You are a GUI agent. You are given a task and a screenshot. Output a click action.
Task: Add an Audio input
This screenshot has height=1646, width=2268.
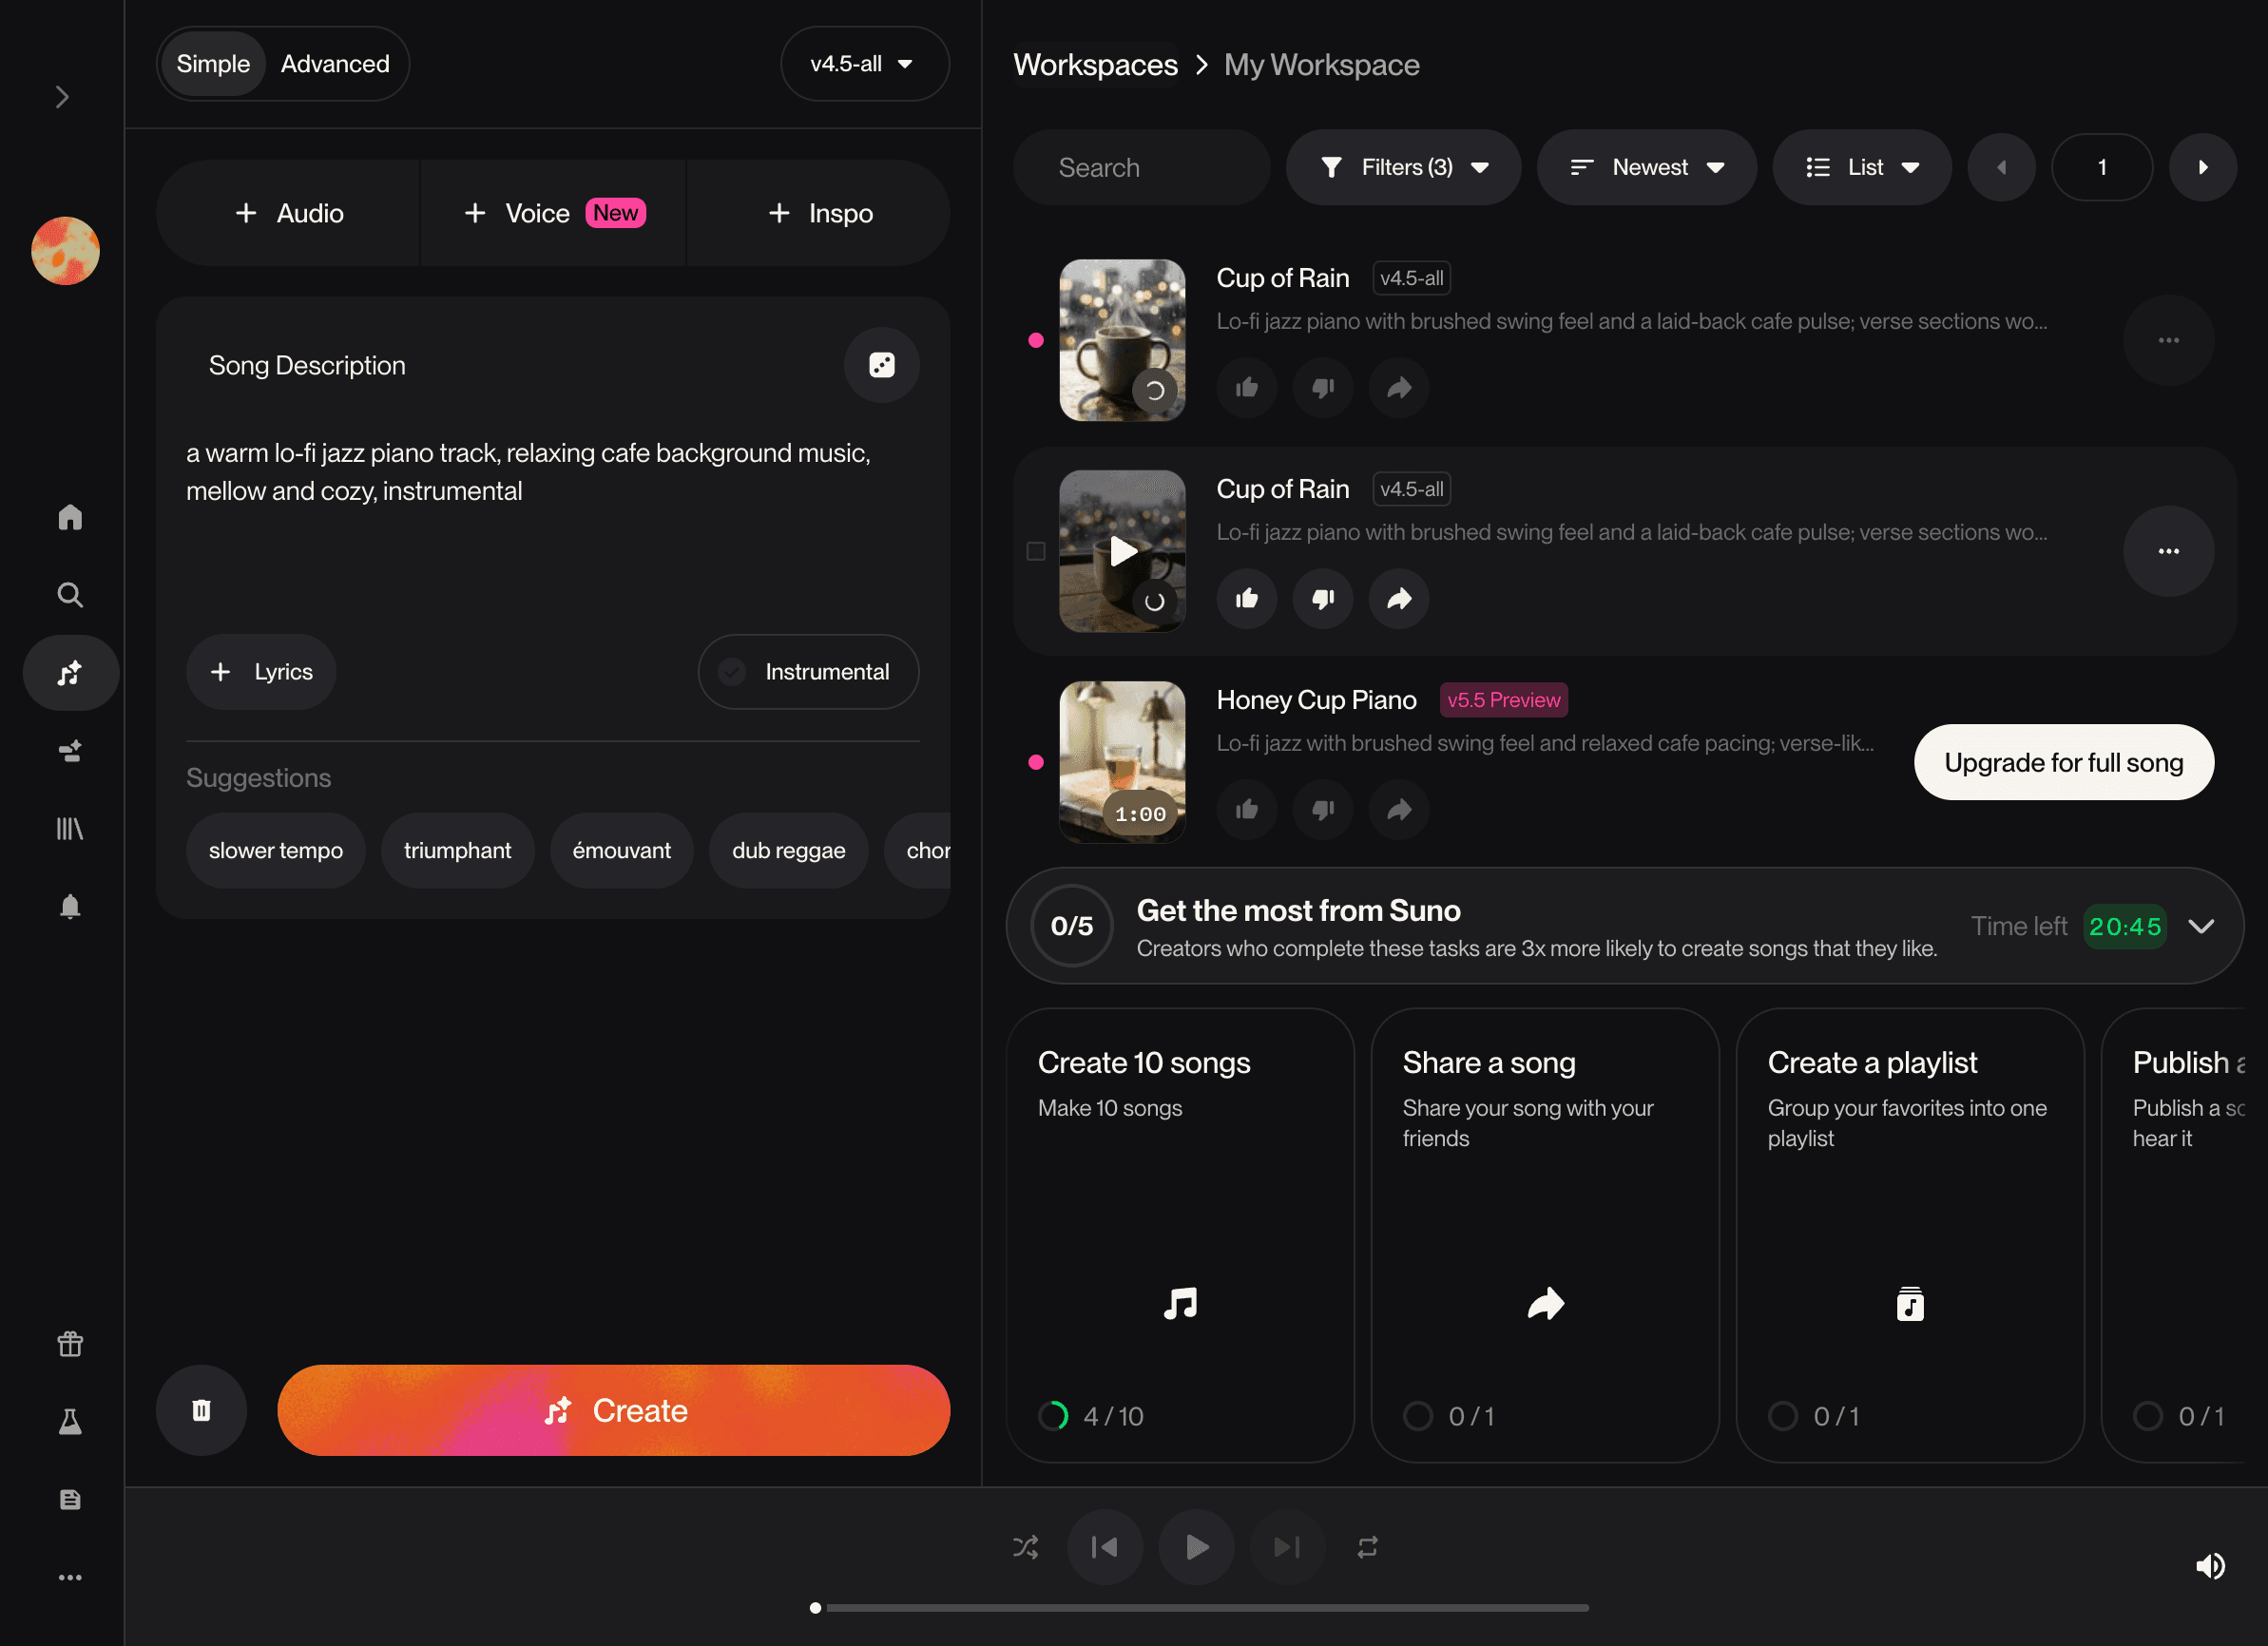coord(289,213)
